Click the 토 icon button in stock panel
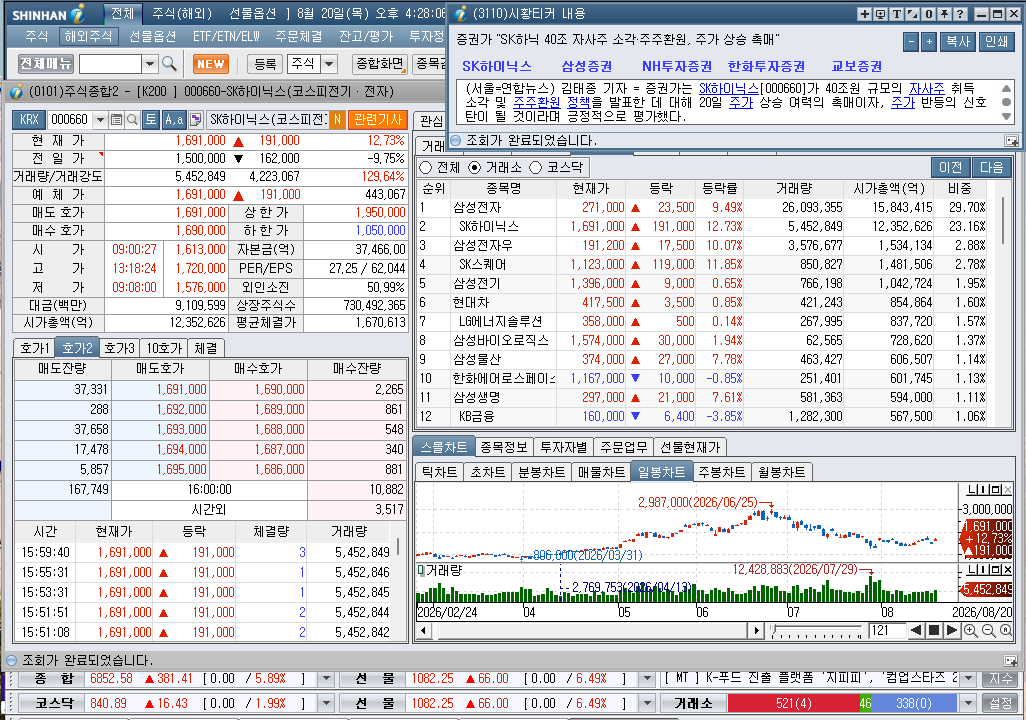 (150, 120)
